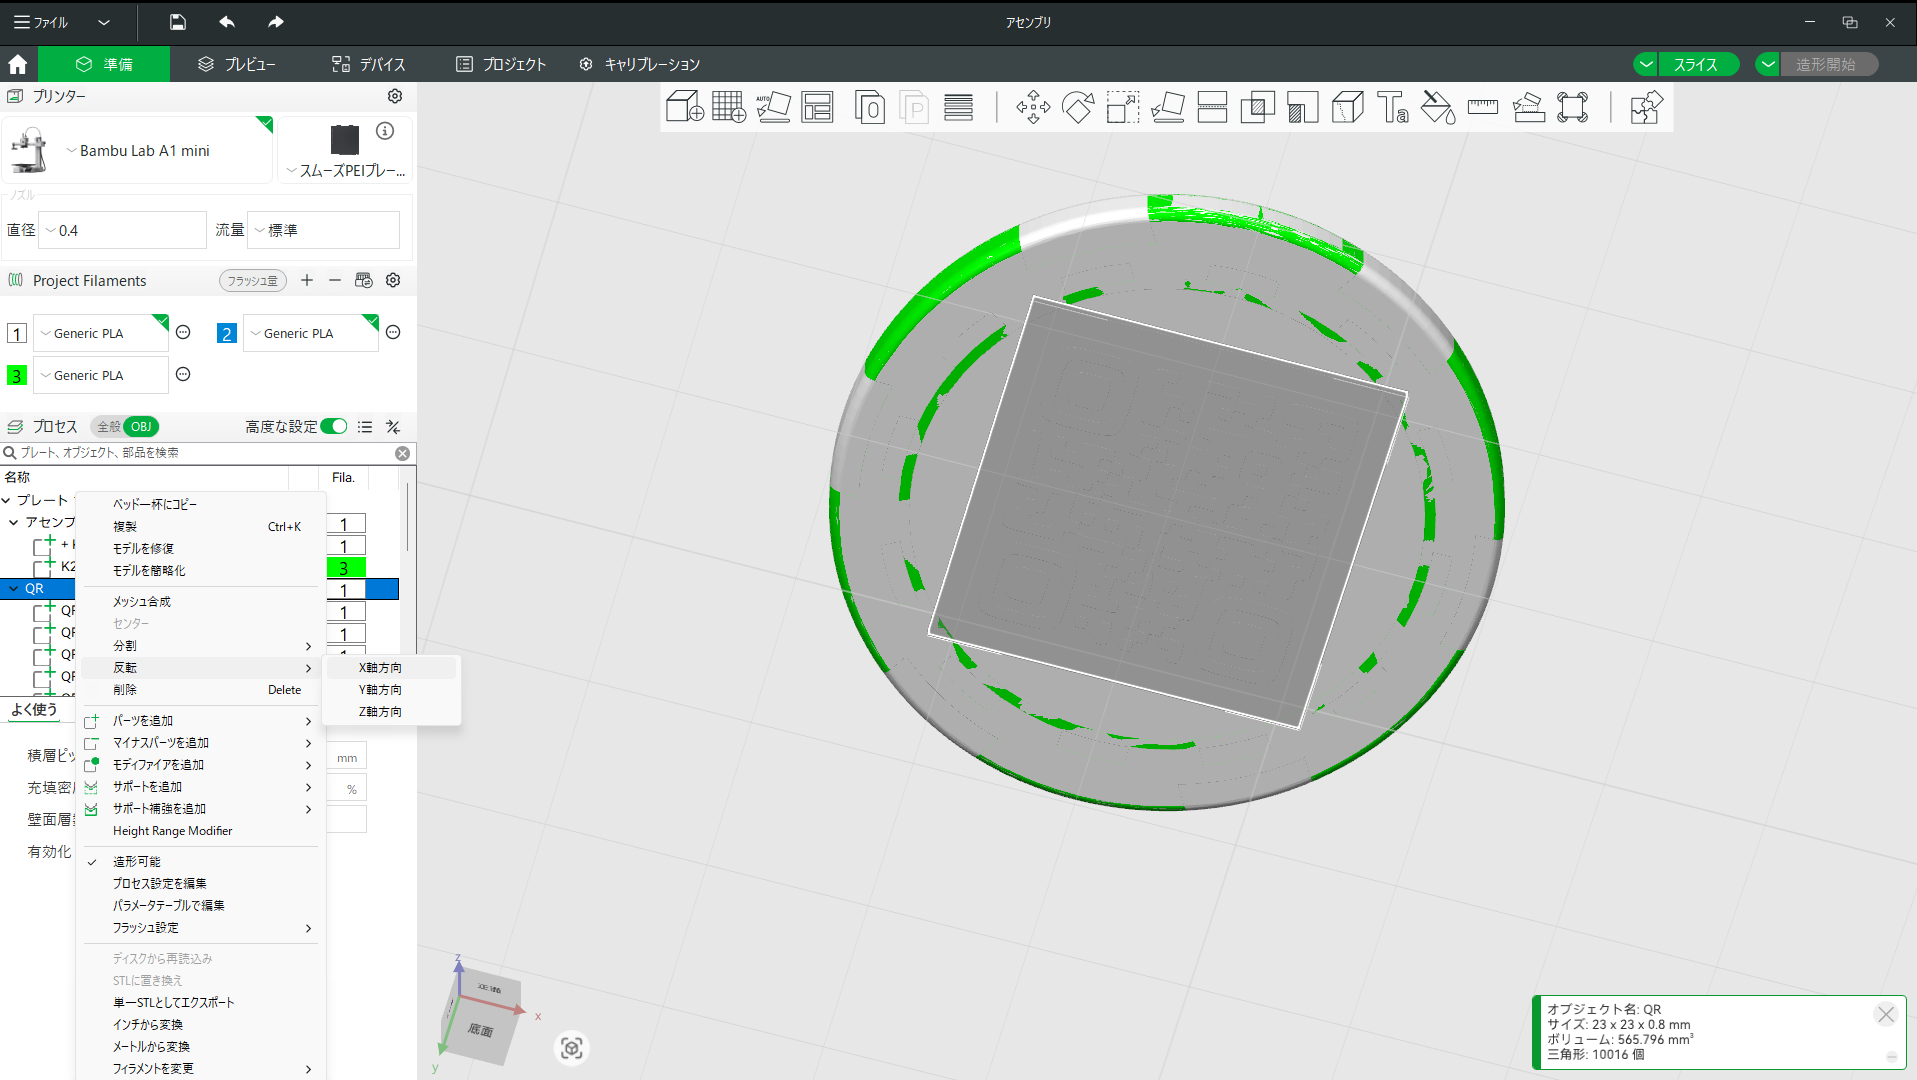The width and height of the screenshot is (1917, 1080).
Task: Open filament 3 Generic PLA dropdown
Action: [101, 375]
